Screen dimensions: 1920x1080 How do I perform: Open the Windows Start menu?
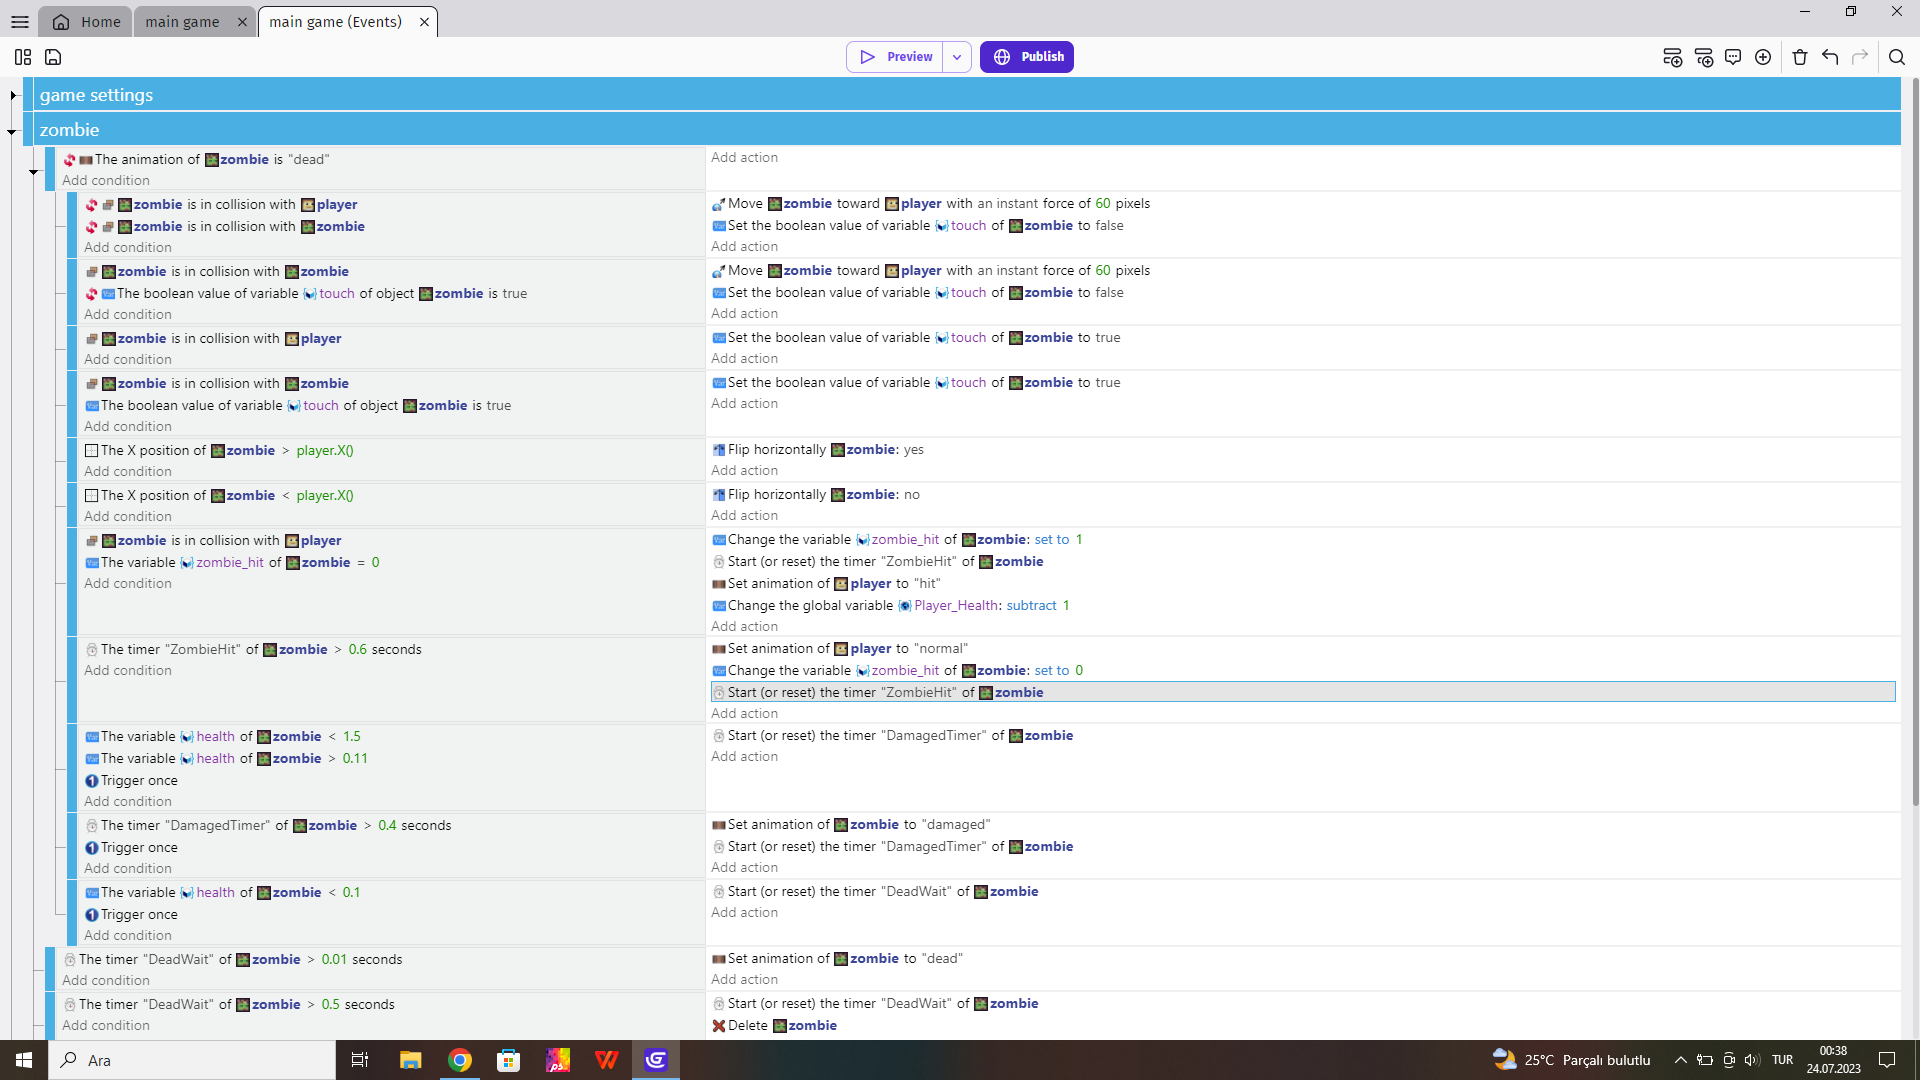coord(24,1060)
